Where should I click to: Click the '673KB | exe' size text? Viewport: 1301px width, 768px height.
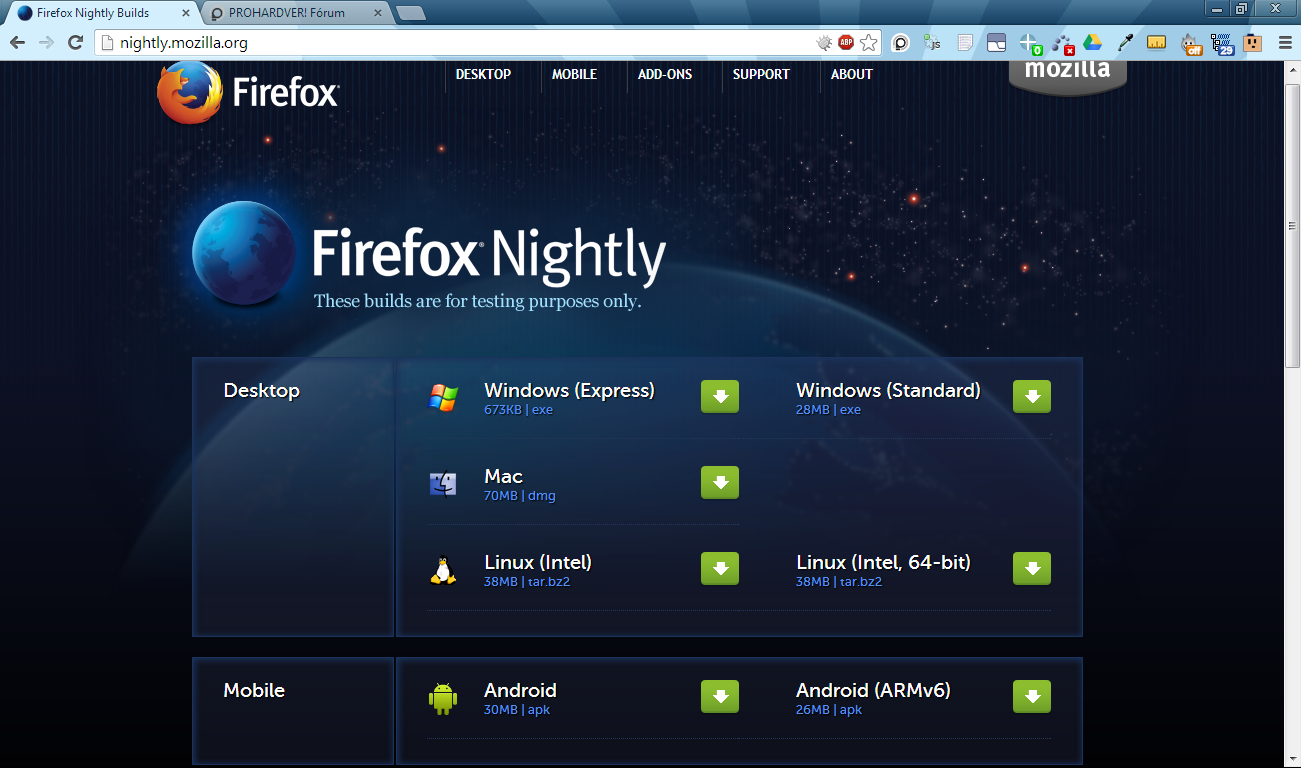(518, 410)
